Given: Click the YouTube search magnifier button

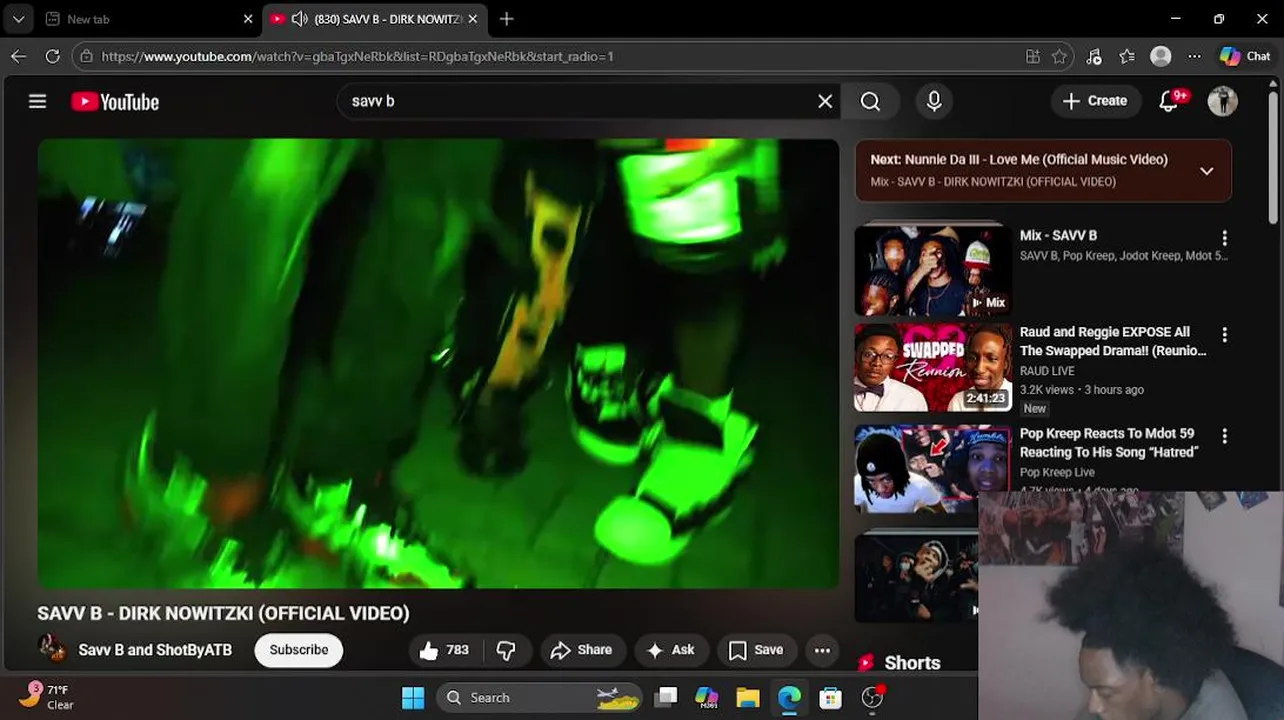Looking at the screenshot, I should (x=870, y=101).
